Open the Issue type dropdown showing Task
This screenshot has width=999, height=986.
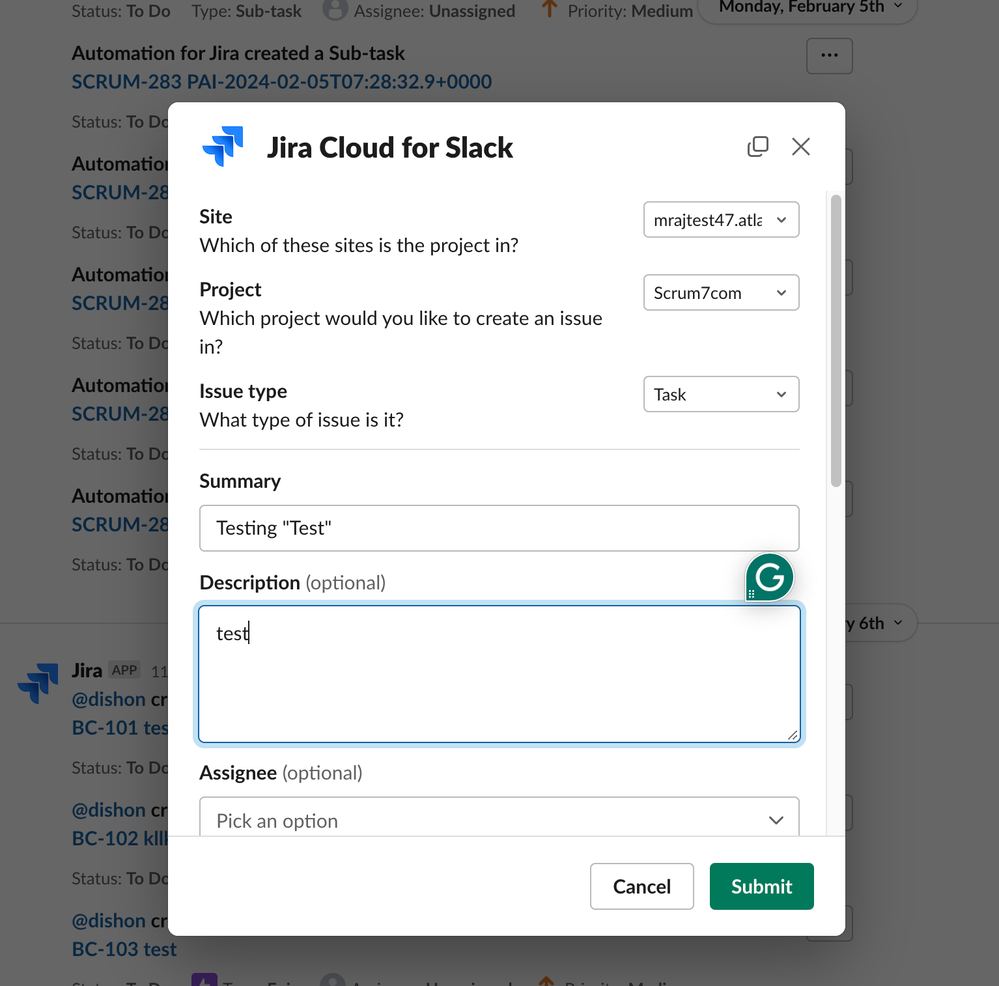[x=721, y=394]
